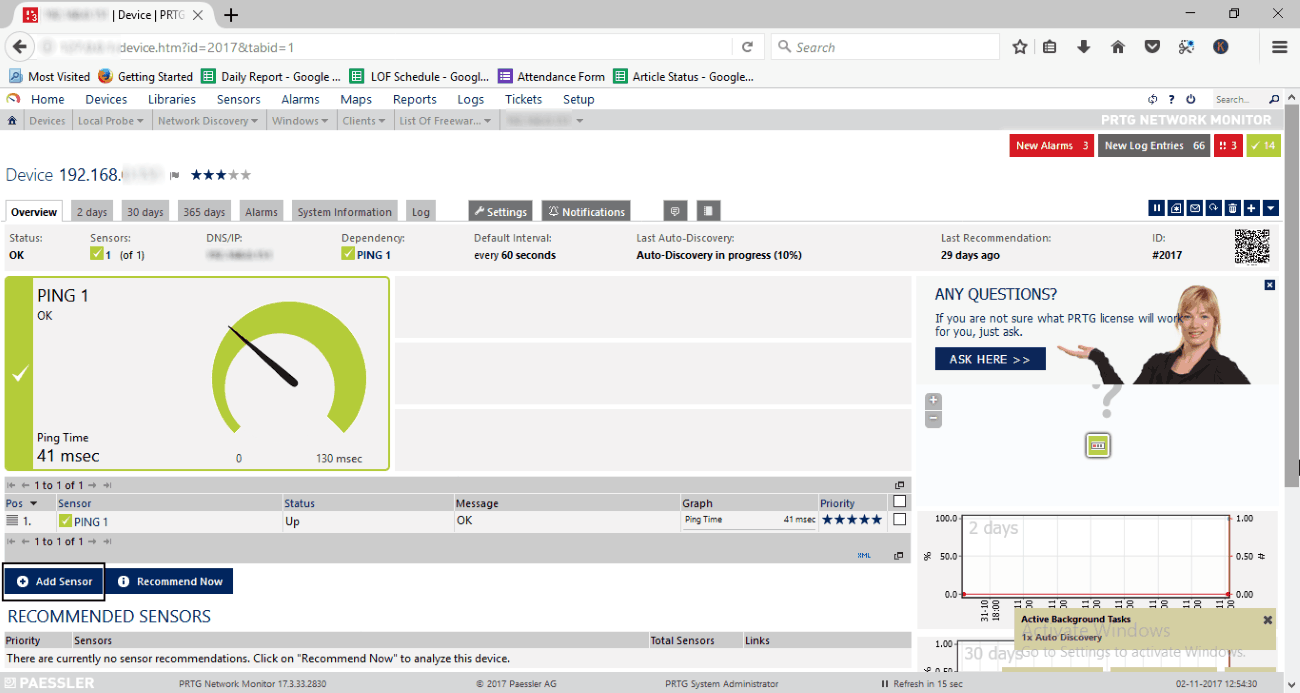Bookmark this page with the star icon
This screenshot has height=693, width=1300.
(x=1020, y=47)
